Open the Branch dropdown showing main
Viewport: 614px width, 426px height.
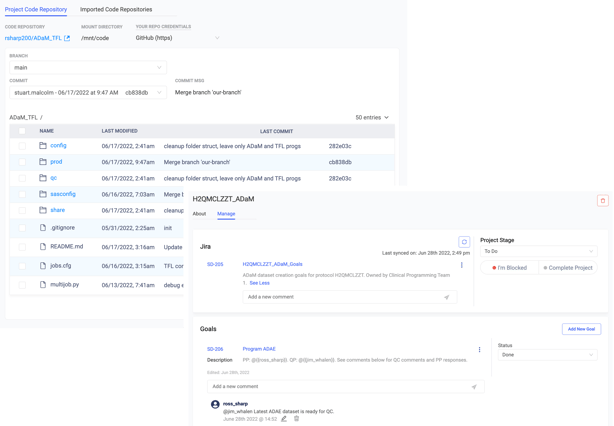(88, 68)
